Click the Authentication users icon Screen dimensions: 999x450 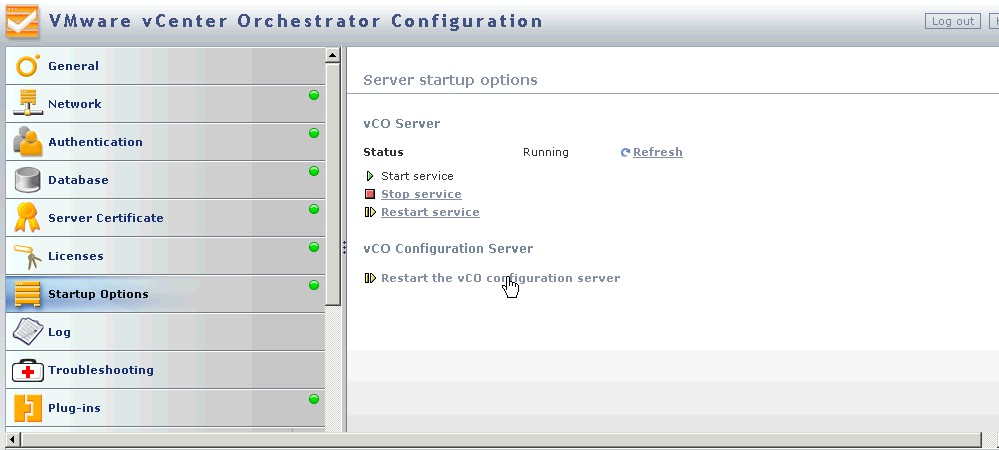click(27, 142)
